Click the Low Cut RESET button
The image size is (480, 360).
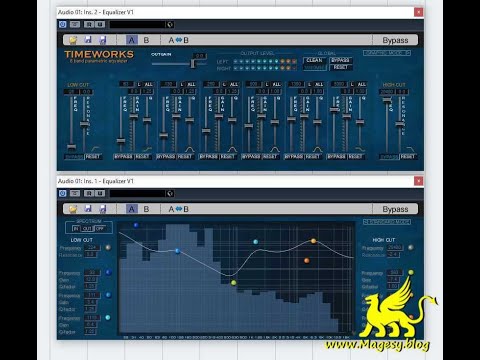tap(93, 157)
